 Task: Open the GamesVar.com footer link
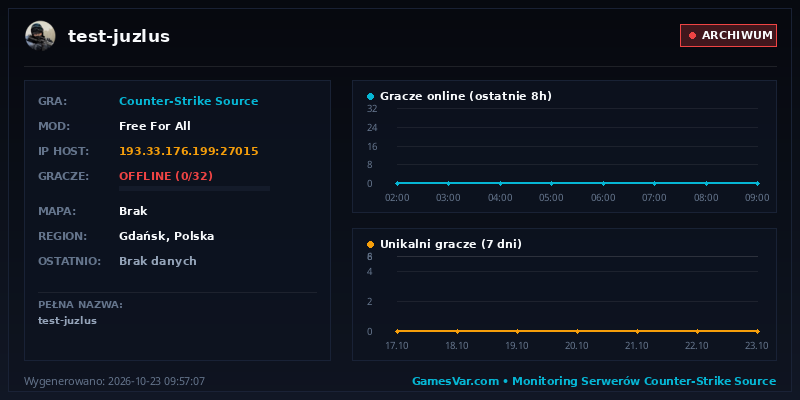[x=455, y=381]
